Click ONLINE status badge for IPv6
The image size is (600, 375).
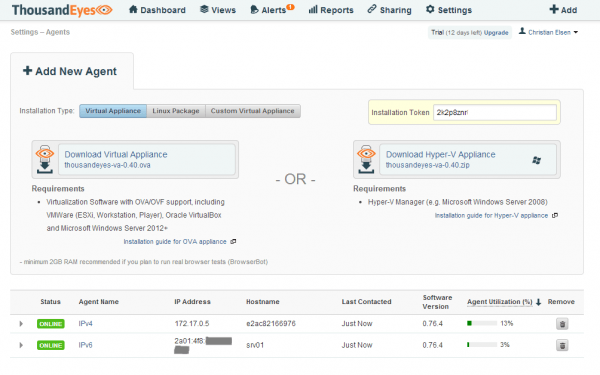(x=51, y=345)
